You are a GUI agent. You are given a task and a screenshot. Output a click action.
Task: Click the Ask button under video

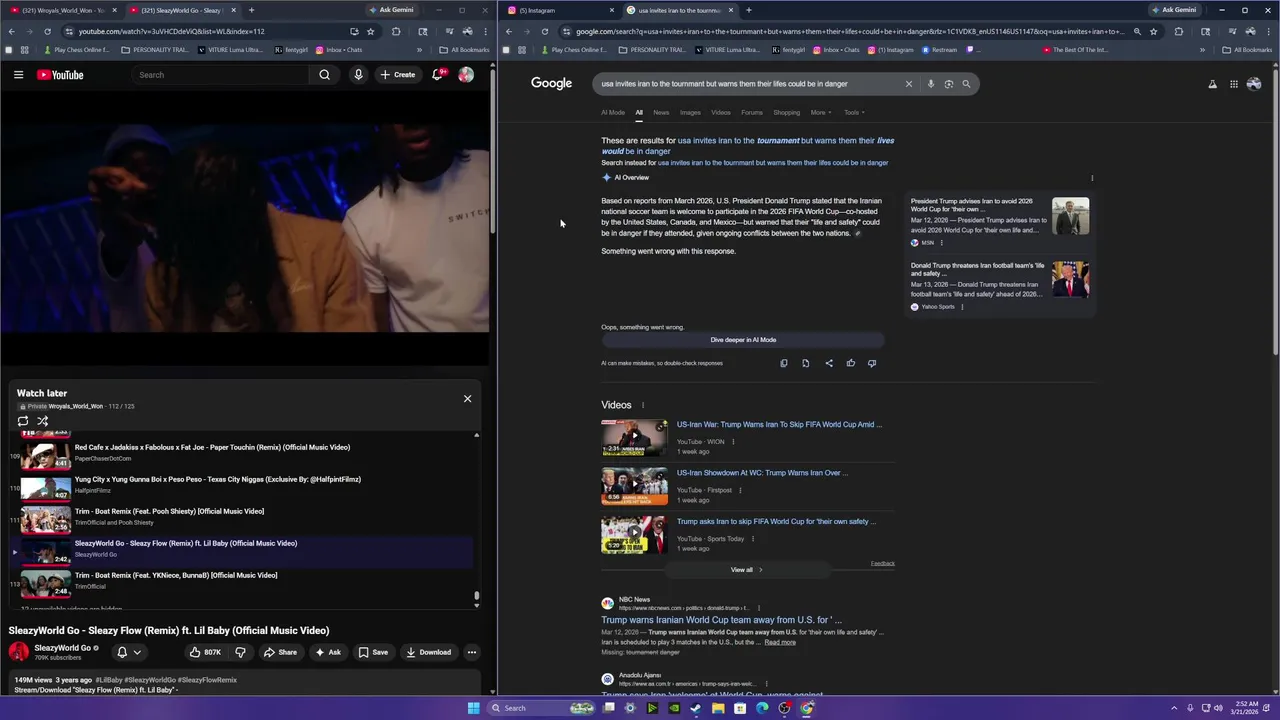[x=328, y=652]
